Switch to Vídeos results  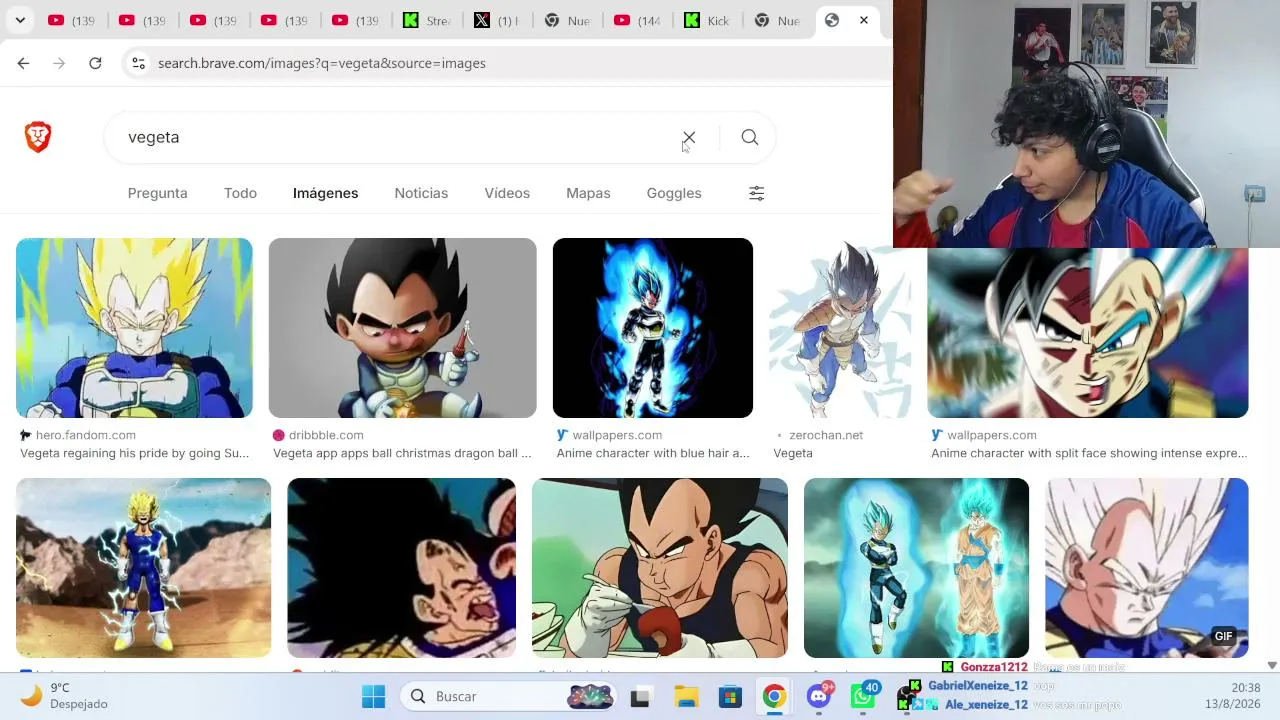point(507,193)
